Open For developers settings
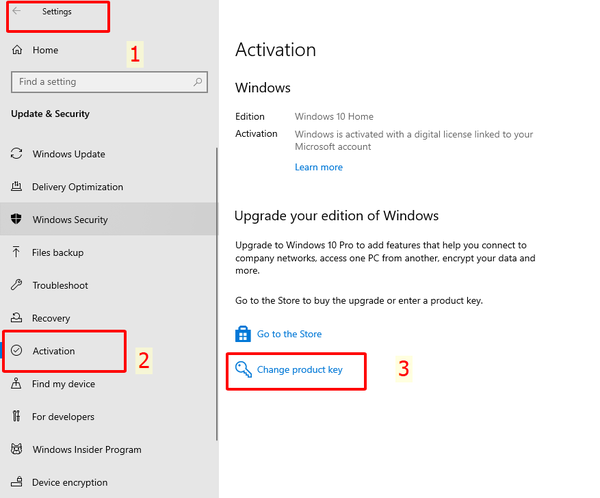 (108, 417)
